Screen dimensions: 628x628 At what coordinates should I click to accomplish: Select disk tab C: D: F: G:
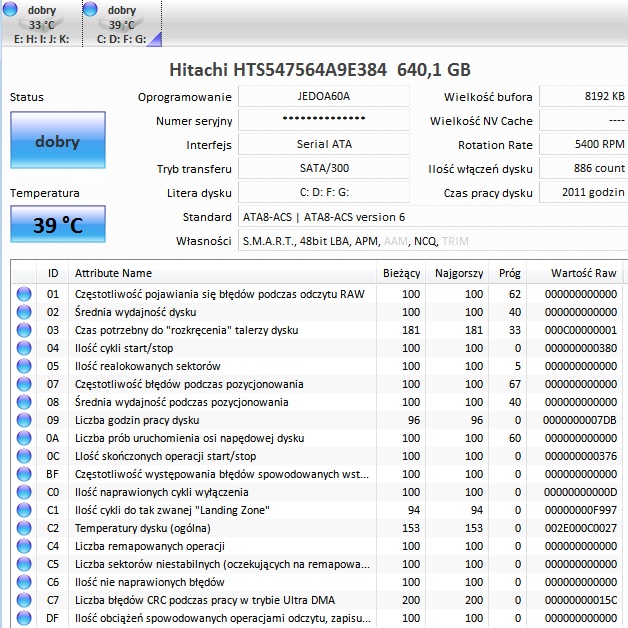(x=122, y=23)
